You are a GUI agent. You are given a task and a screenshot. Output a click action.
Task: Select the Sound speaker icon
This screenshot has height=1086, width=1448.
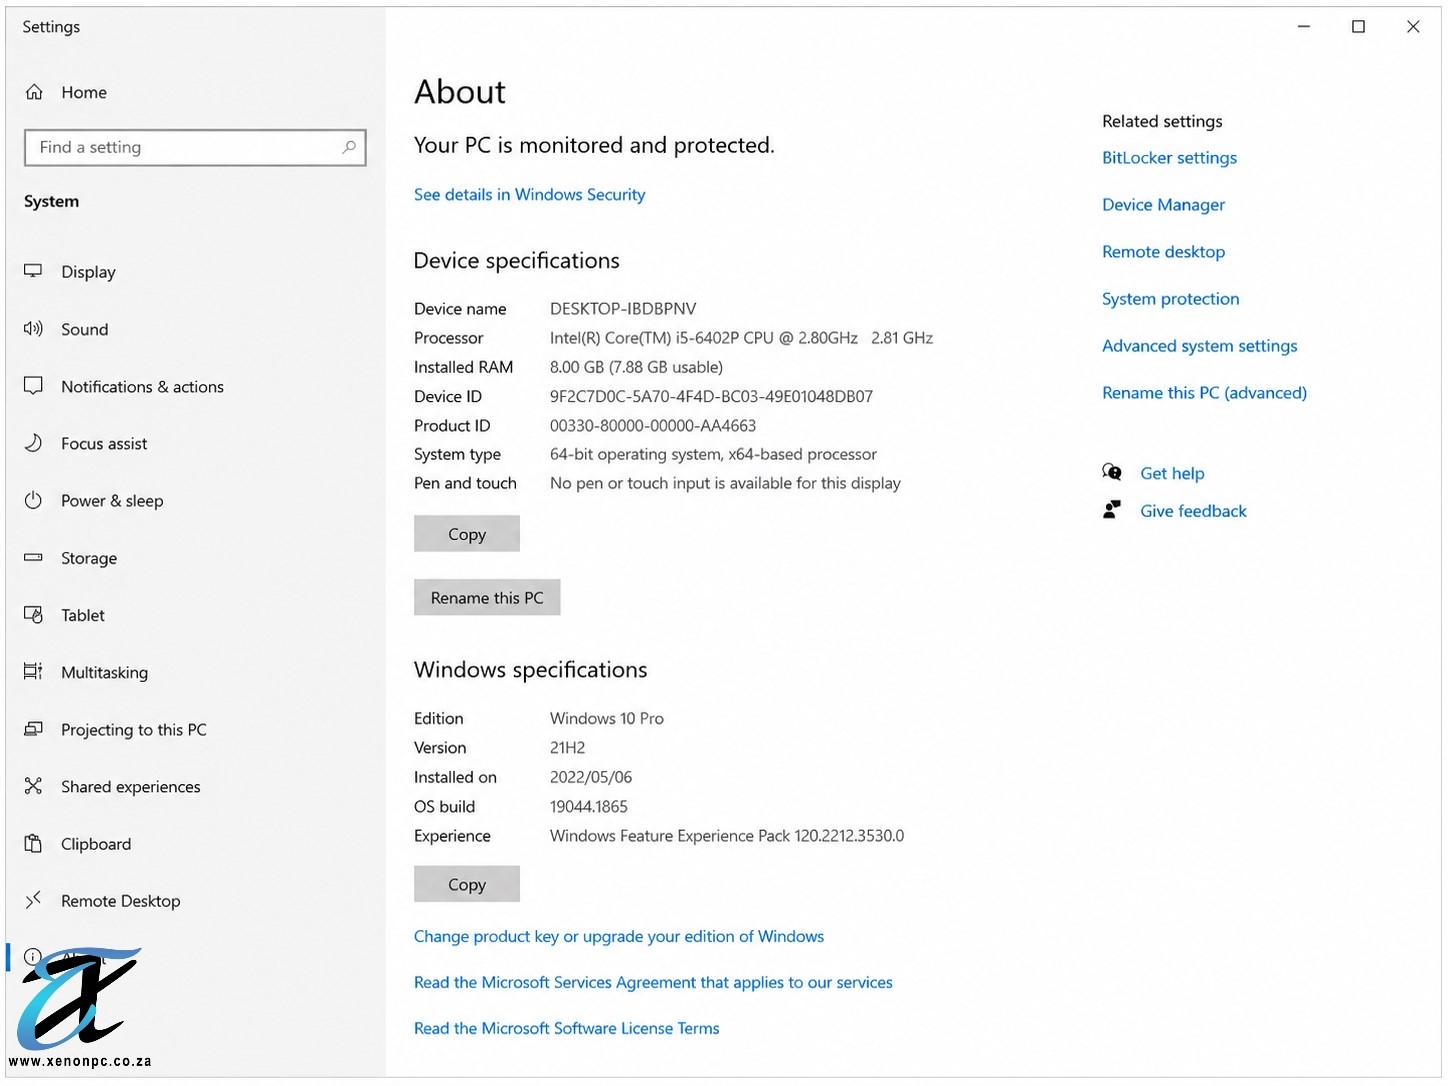click(x=33, y=329)
